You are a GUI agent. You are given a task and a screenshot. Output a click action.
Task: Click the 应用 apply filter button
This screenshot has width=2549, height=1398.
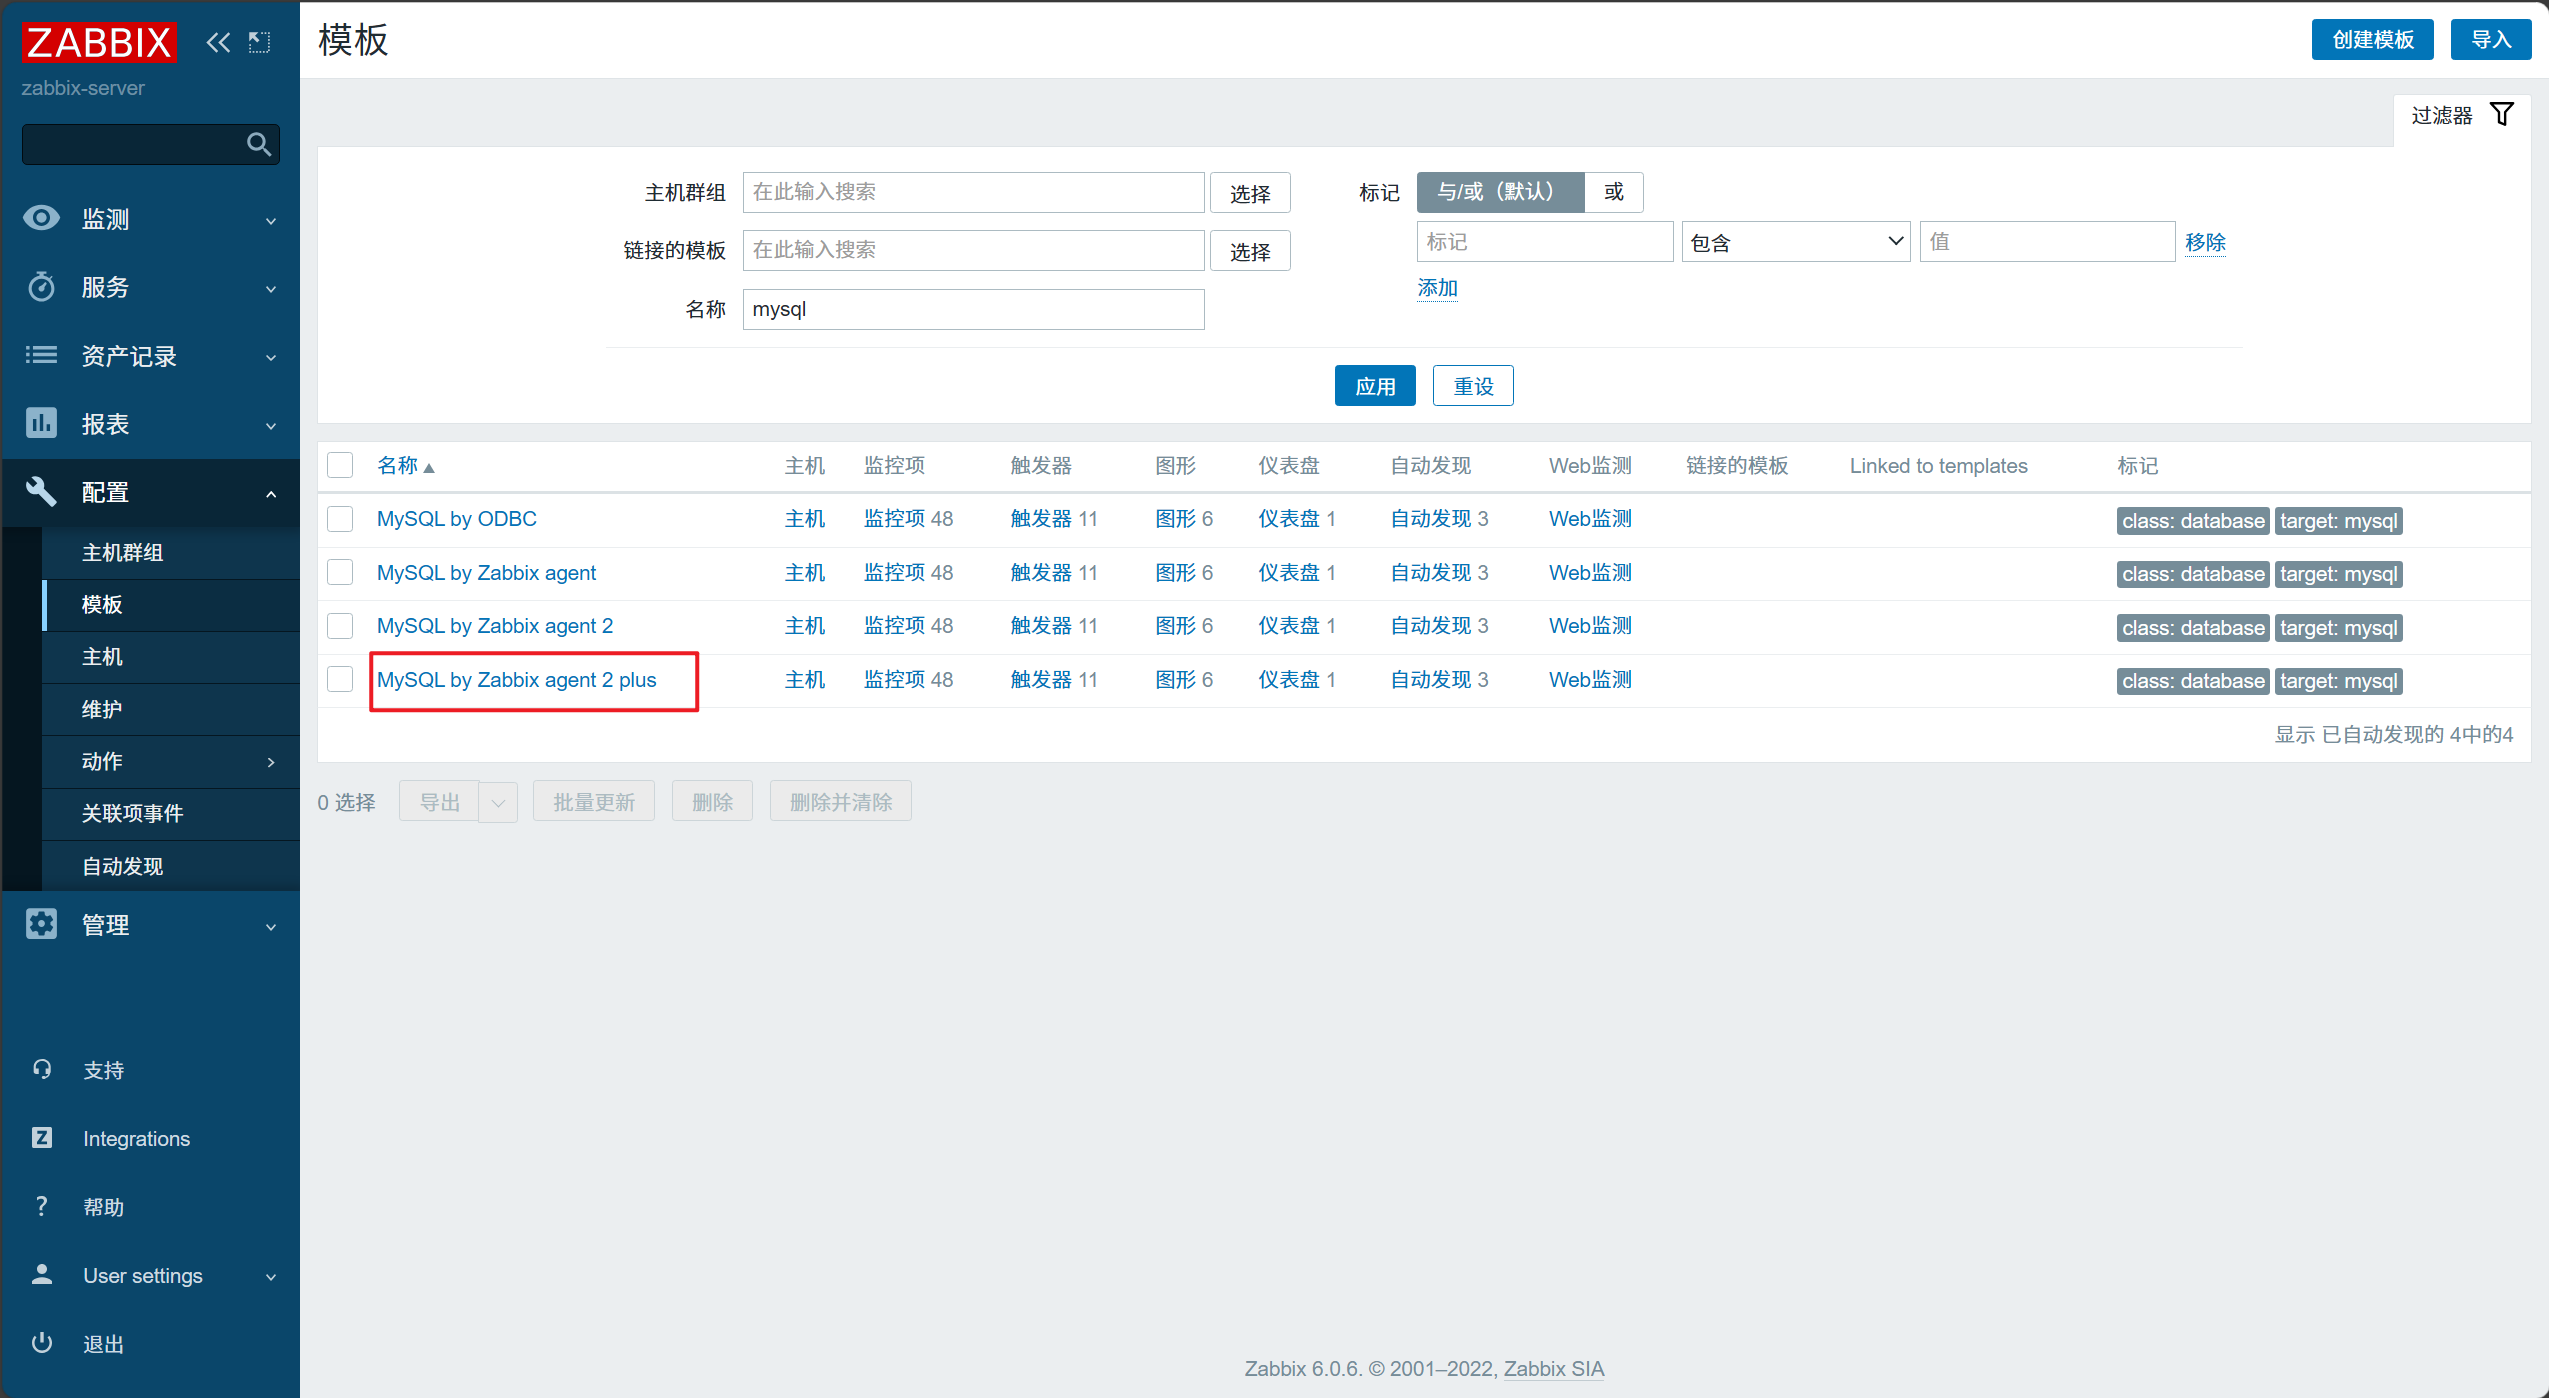point(1374,386)
